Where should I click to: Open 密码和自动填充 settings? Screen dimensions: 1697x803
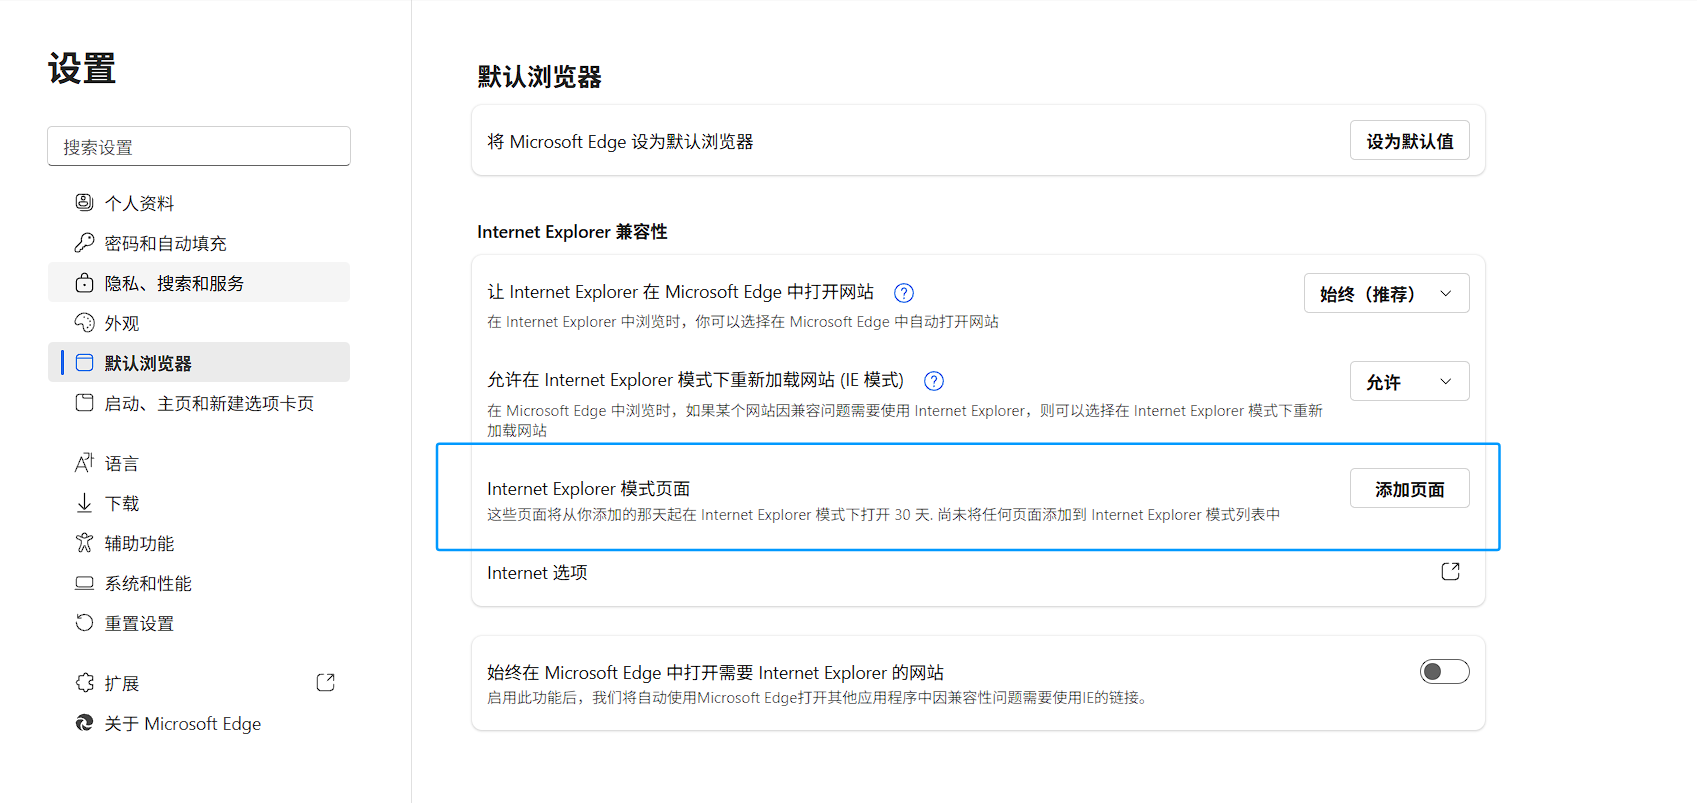(199, 243)
